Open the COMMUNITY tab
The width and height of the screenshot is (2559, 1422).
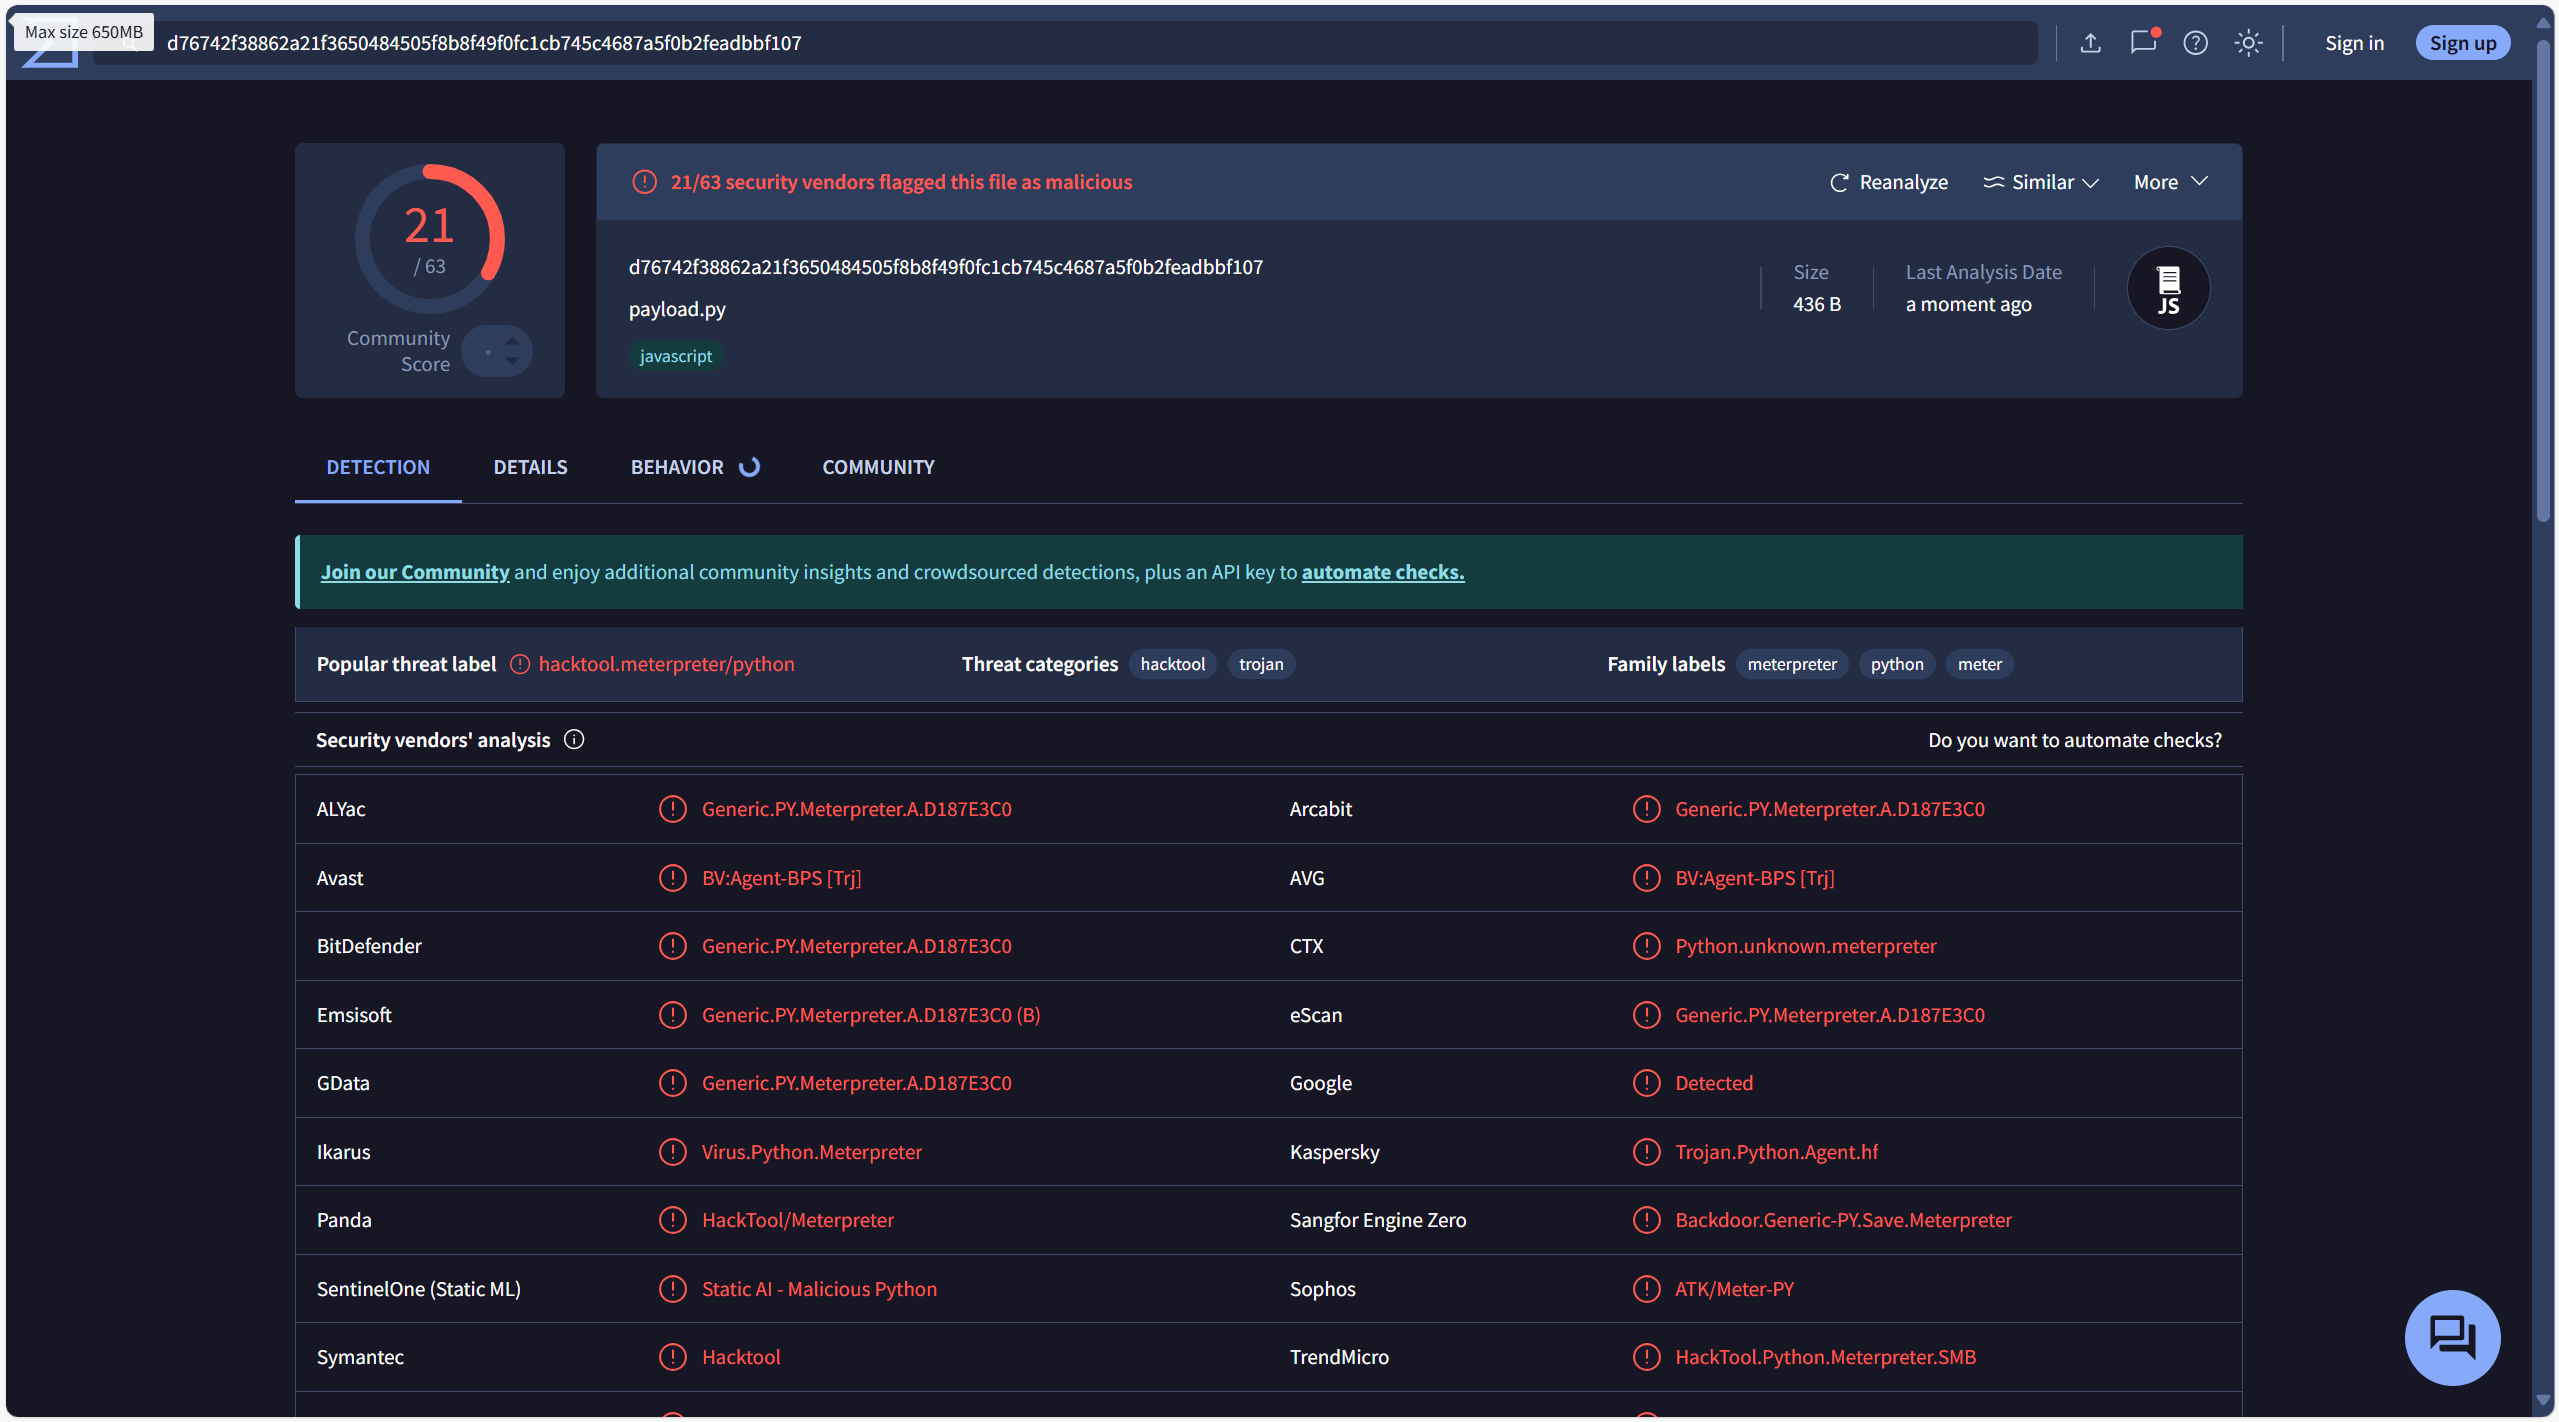click(877, 467)
